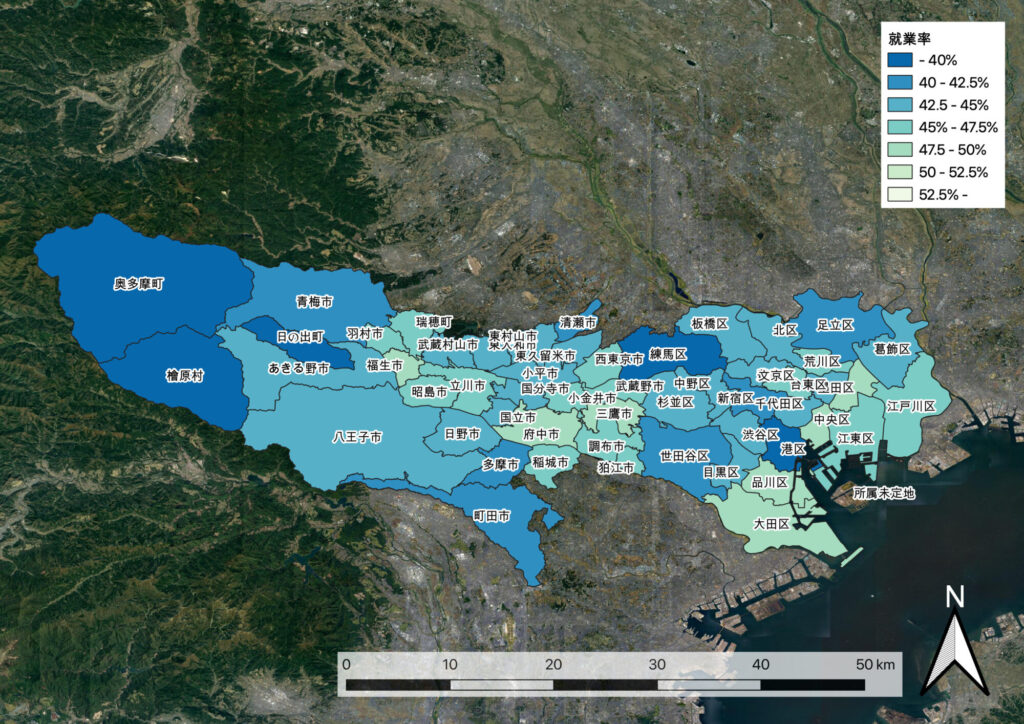Pick the '45% - 47.5%' legend swatch
Viewport: 1024px width, 724px height.
[902, 127]
